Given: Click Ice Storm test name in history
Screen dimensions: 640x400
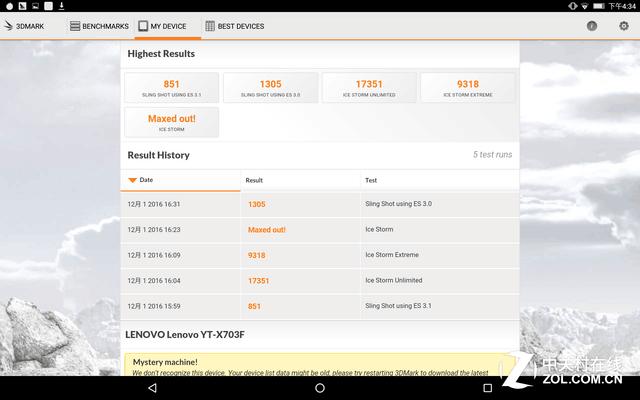Looking at the screenshot, I should [x=379, y=229].
